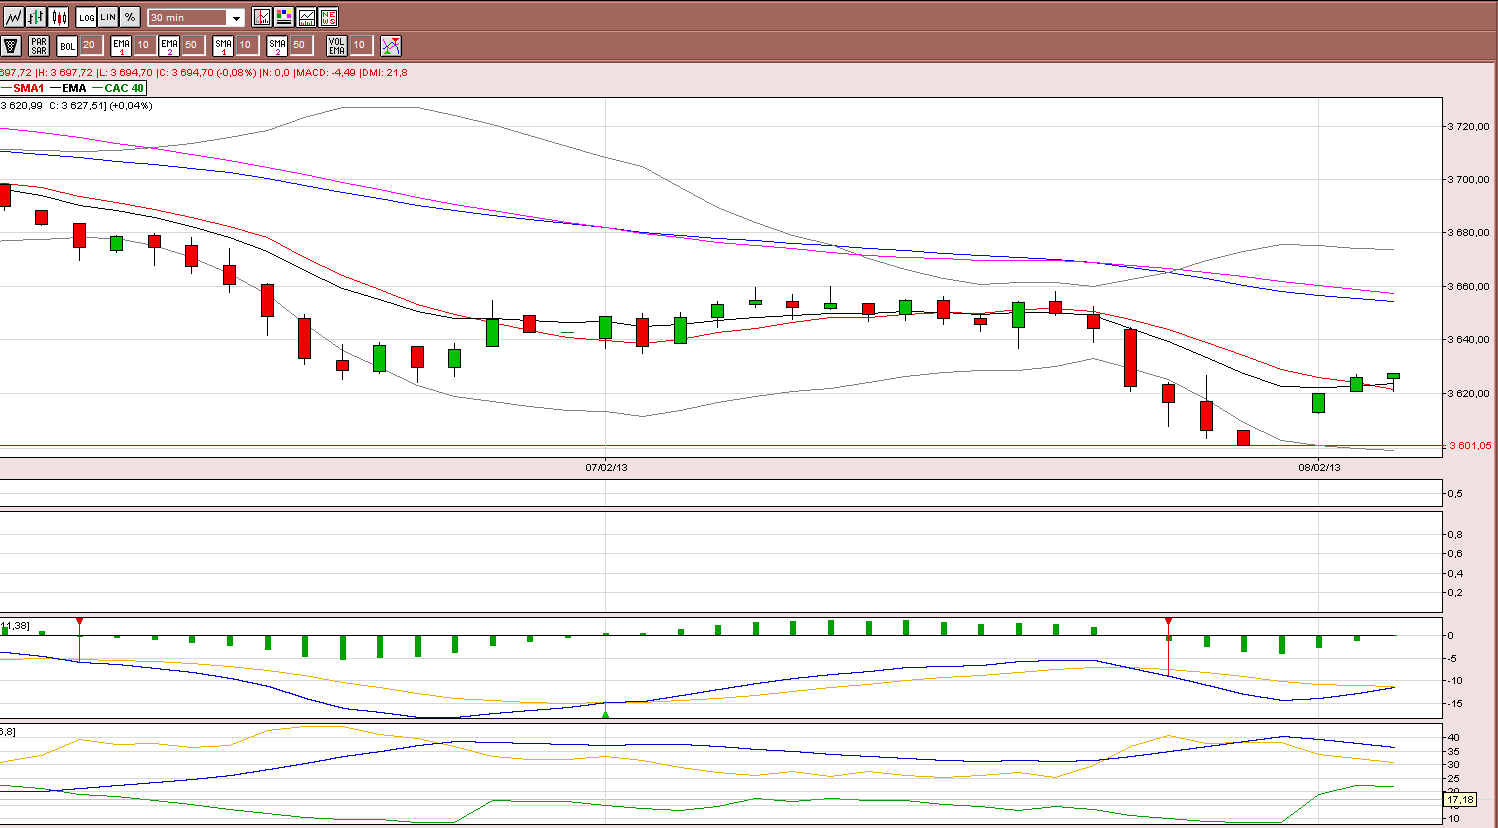1498x828 pixels.
Task: Click the 3 660,00 price axis label
Action: click(1471, 287)
